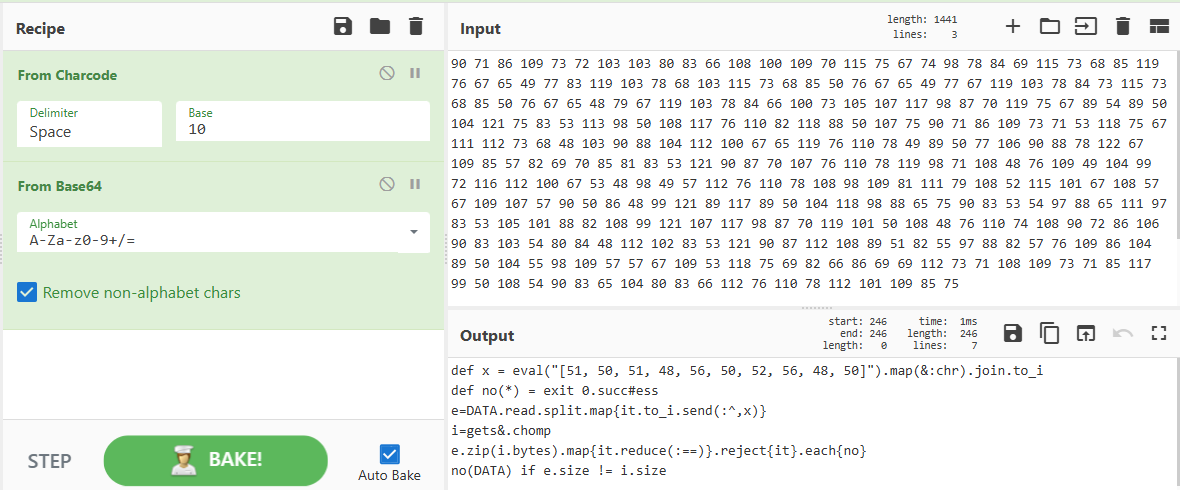The height and width of the screenshot is (490, 1180).
Task: Open folder as input
Action: click(x=1049, y=27)
